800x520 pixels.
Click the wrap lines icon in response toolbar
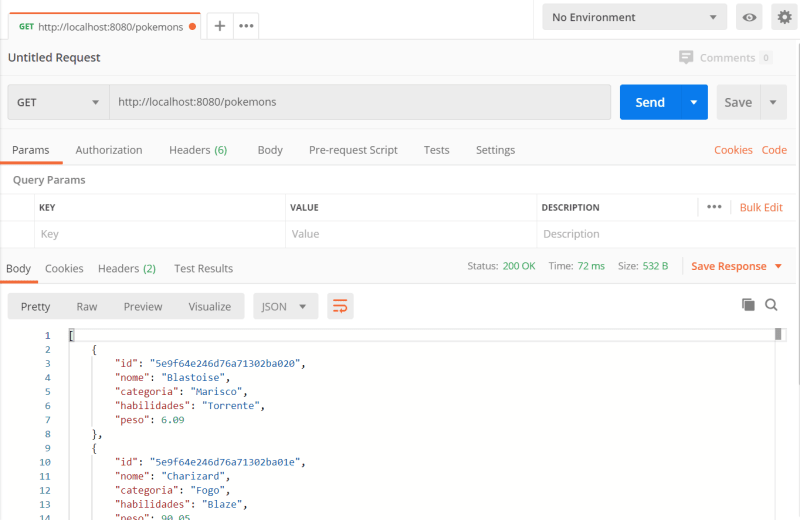click(x=340, y=306)
